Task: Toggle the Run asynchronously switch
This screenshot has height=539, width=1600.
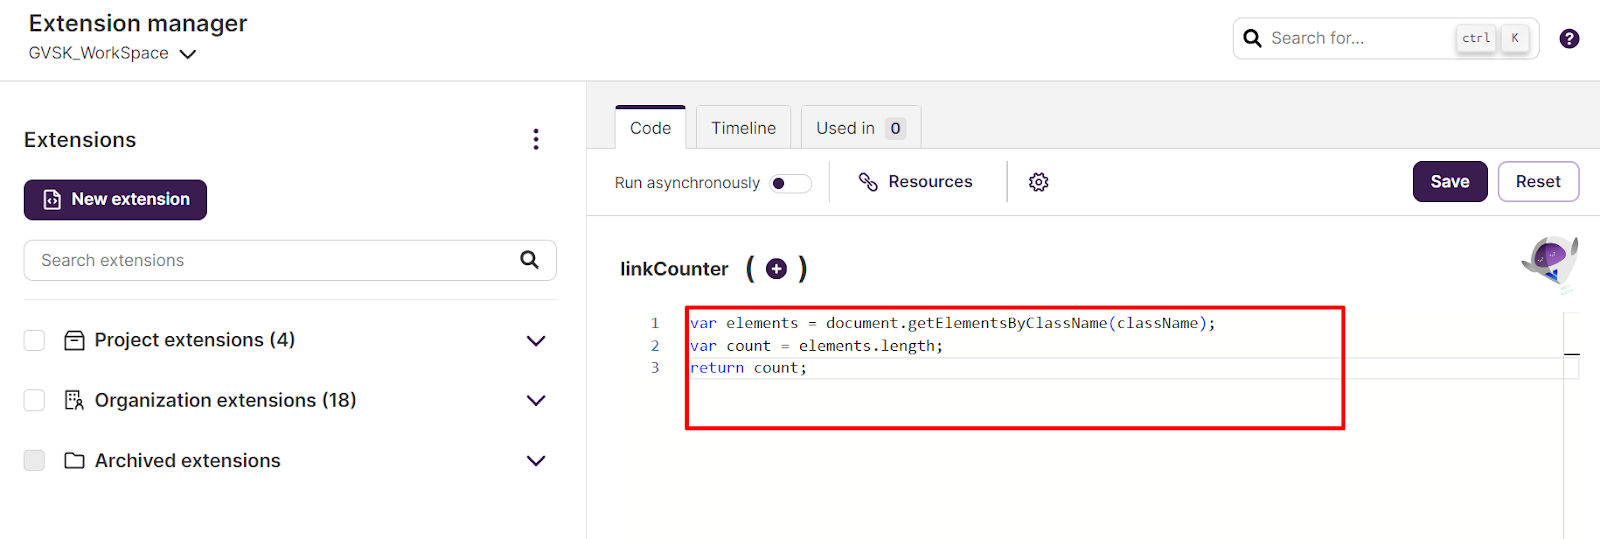Action: pyautogui.click(x=790, y=183)
